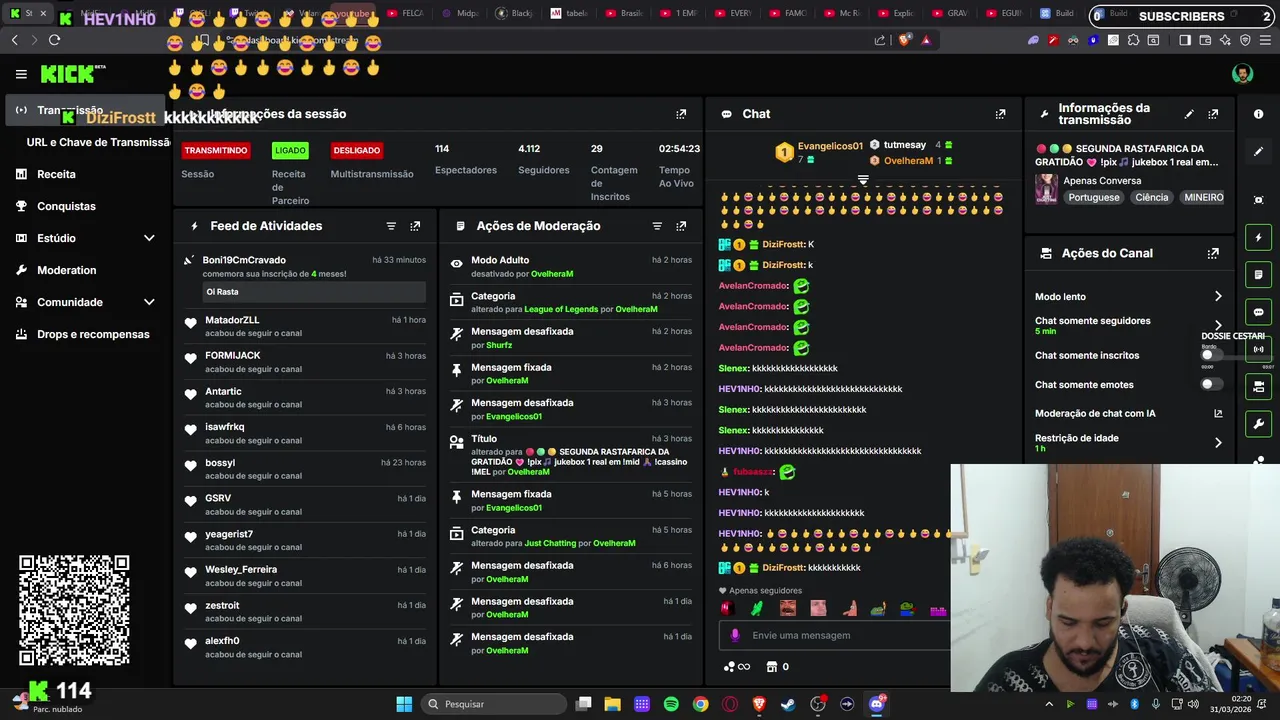Screen dimensions: 1280x720
Task: Click the Windows Start button
Action: point(404,704)
